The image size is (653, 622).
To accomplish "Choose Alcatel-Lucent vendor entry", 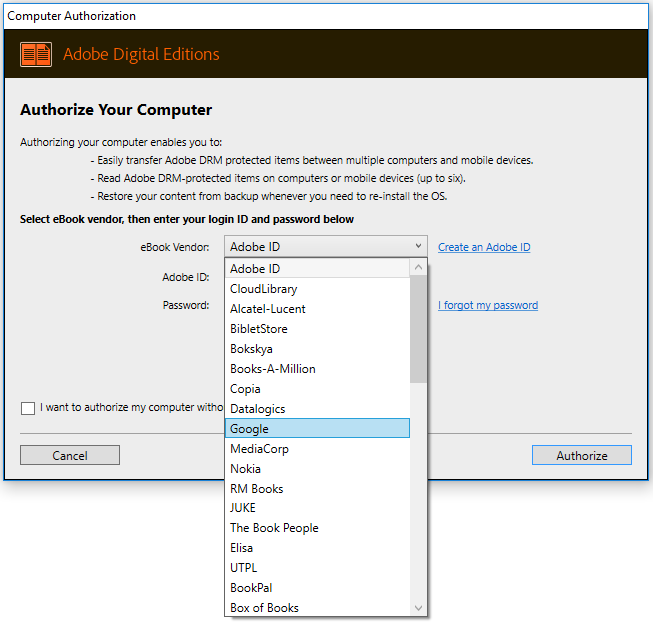I will [x=268, y=309].
